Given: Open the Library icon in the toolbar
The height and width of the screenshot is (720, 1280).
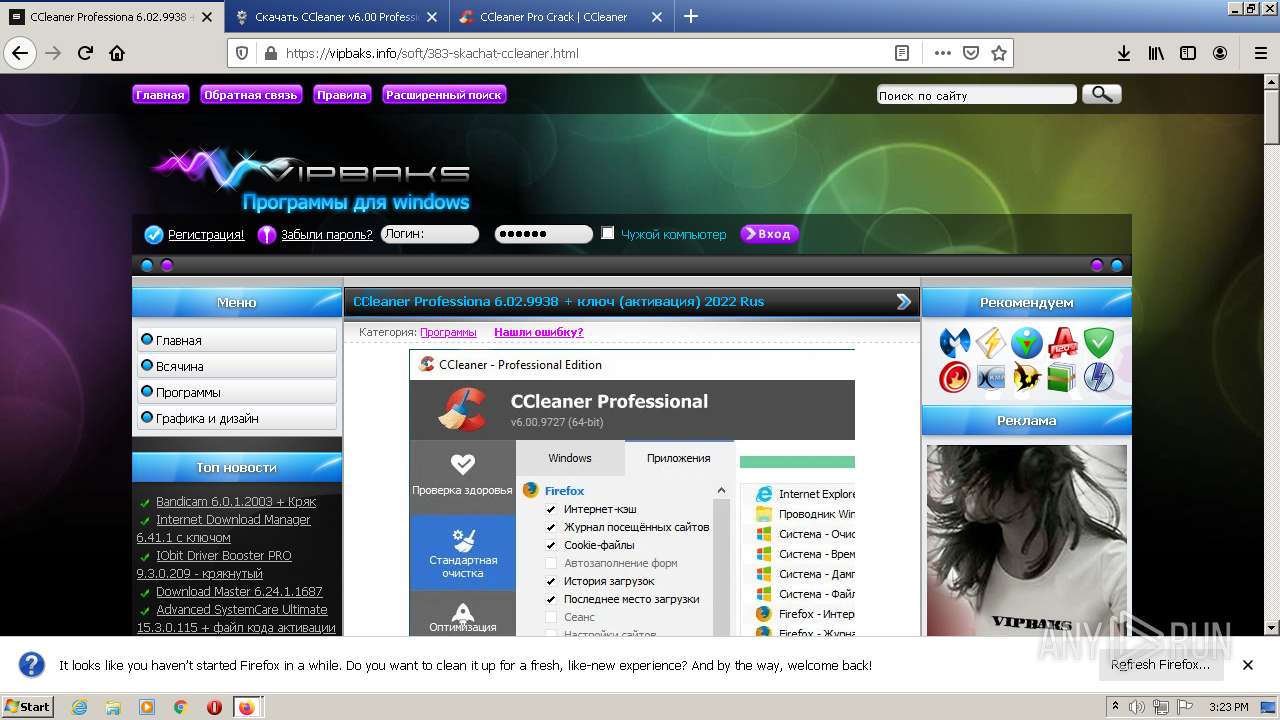Looking at the screenshot, I should (1156, 53).
